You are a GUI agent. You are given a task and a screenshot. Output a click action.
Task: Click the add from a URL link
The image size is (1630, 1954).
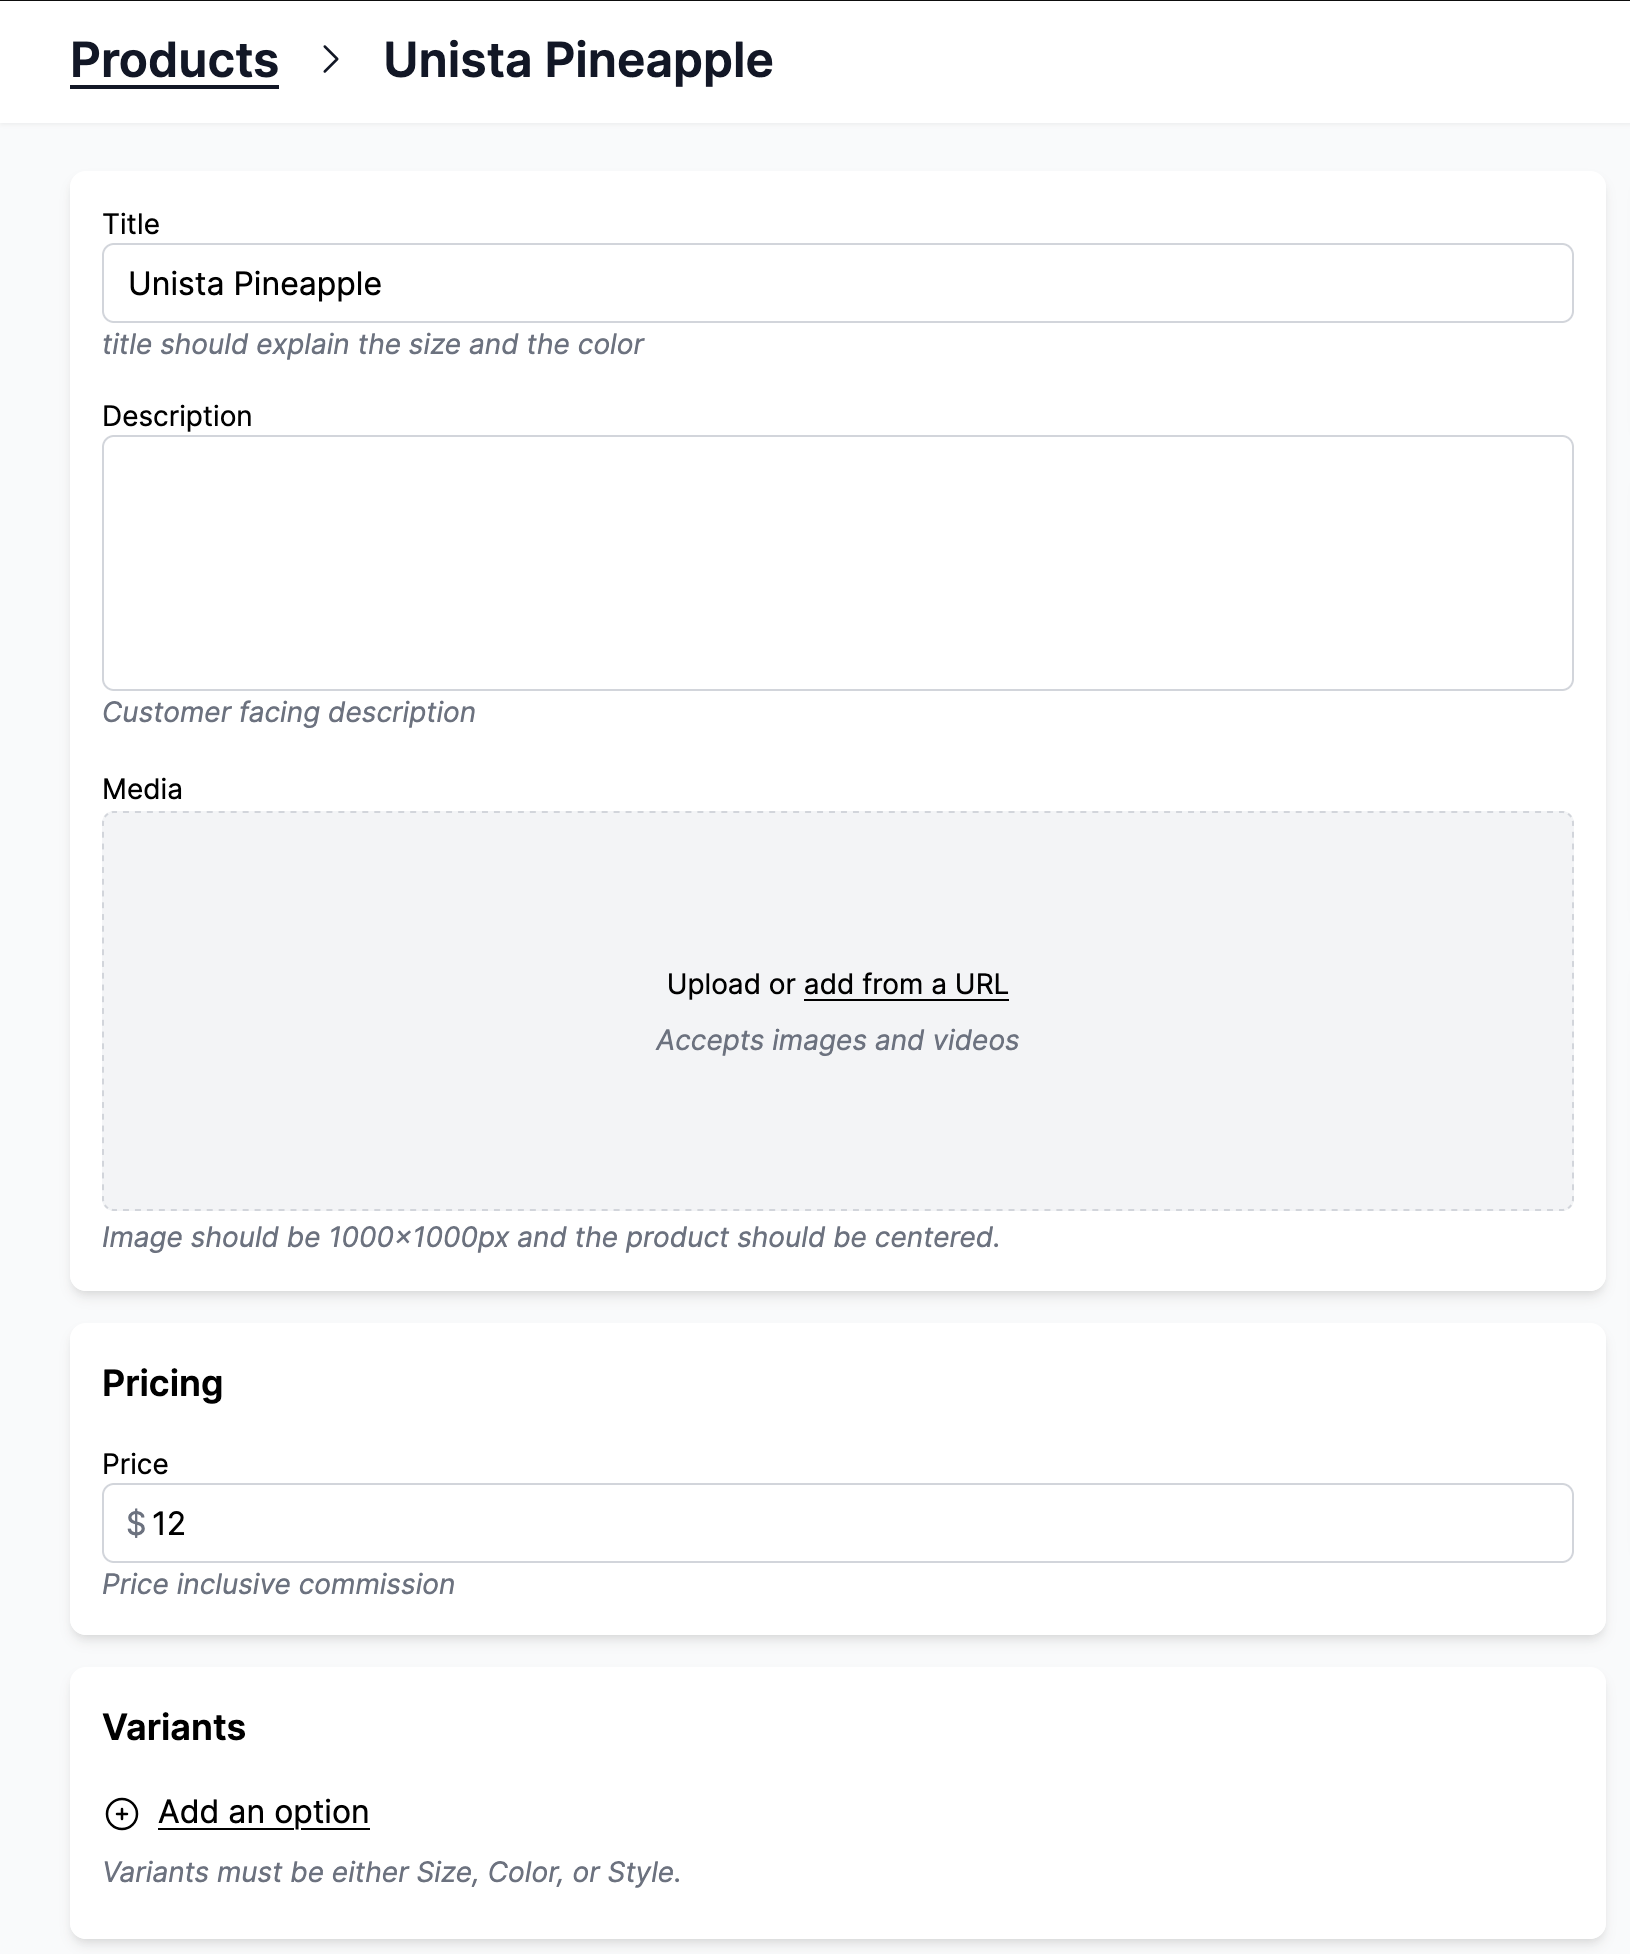(905, 984)
